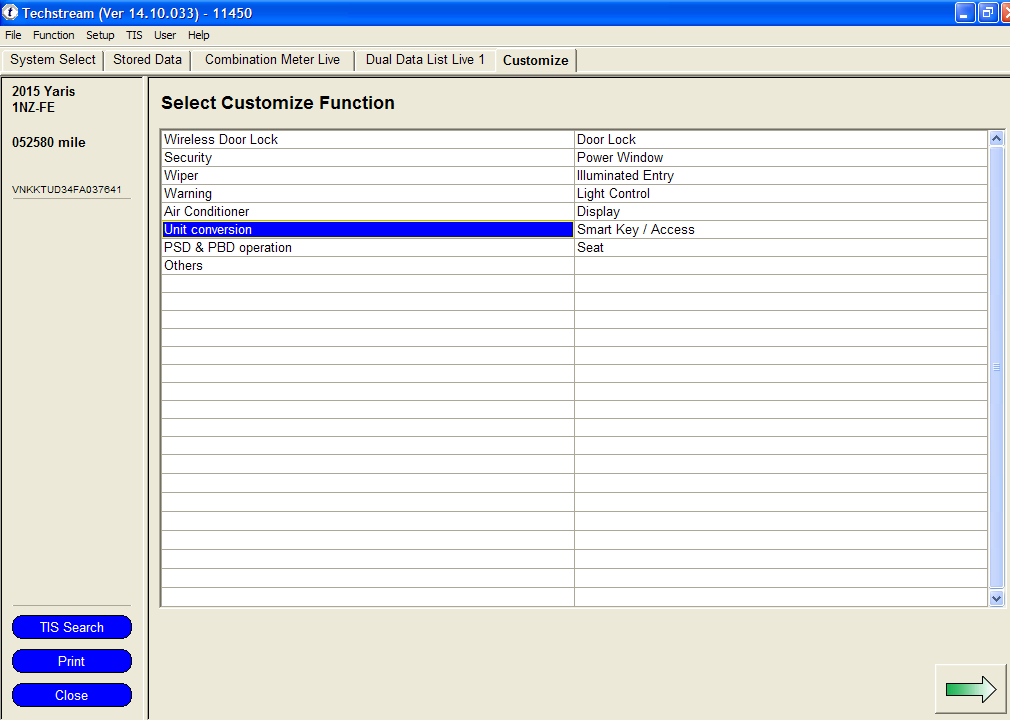Open the TIS menu
The image size is (1010, 720).
coord(134,35)
